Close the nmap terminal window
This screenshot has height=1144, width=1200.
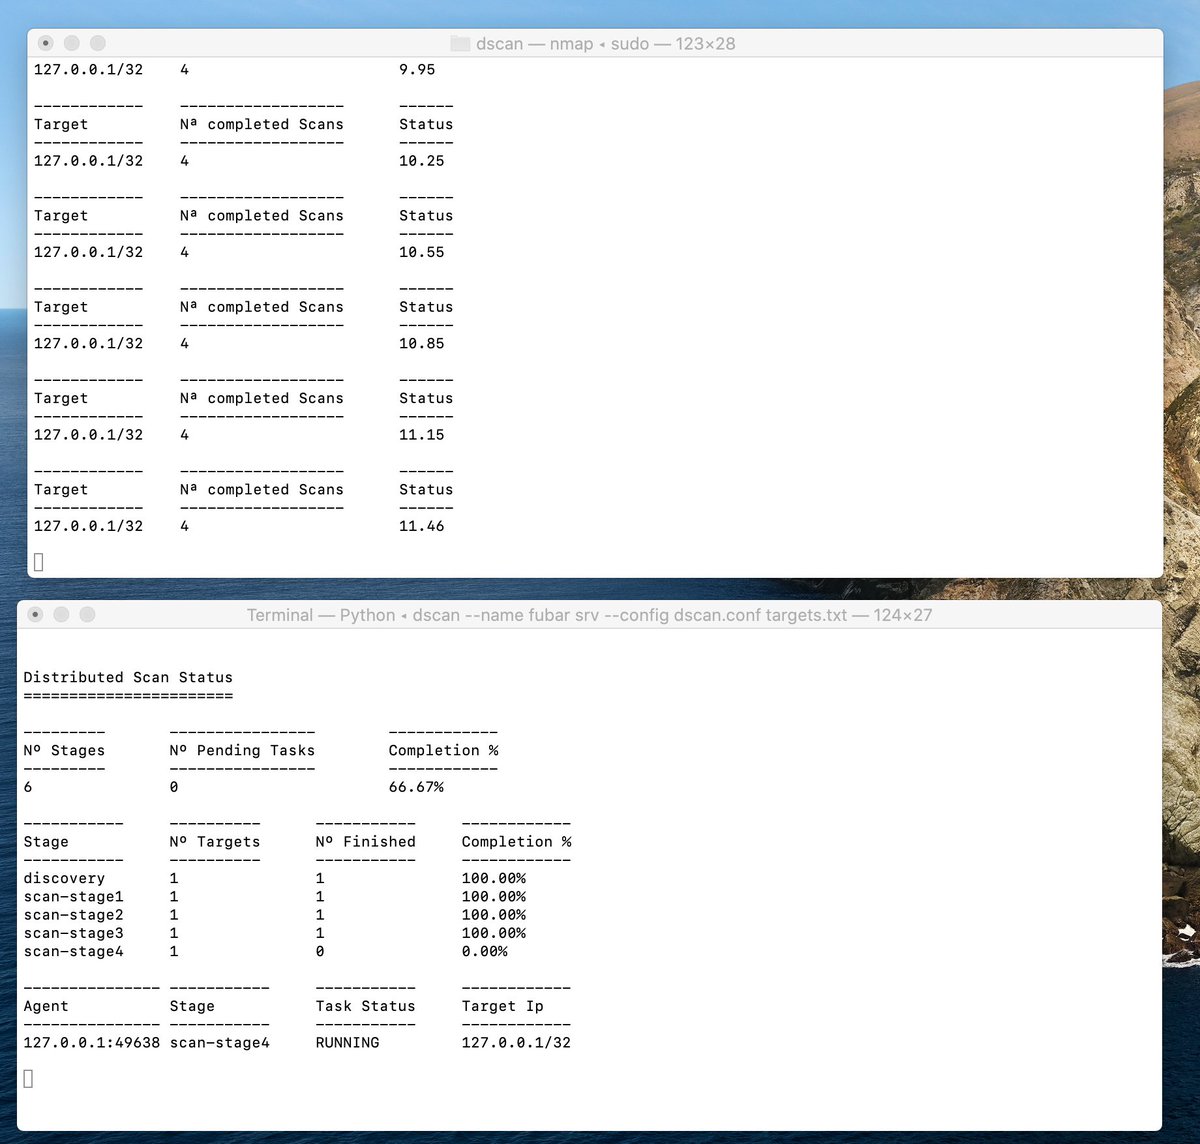[x=45, y=43]
